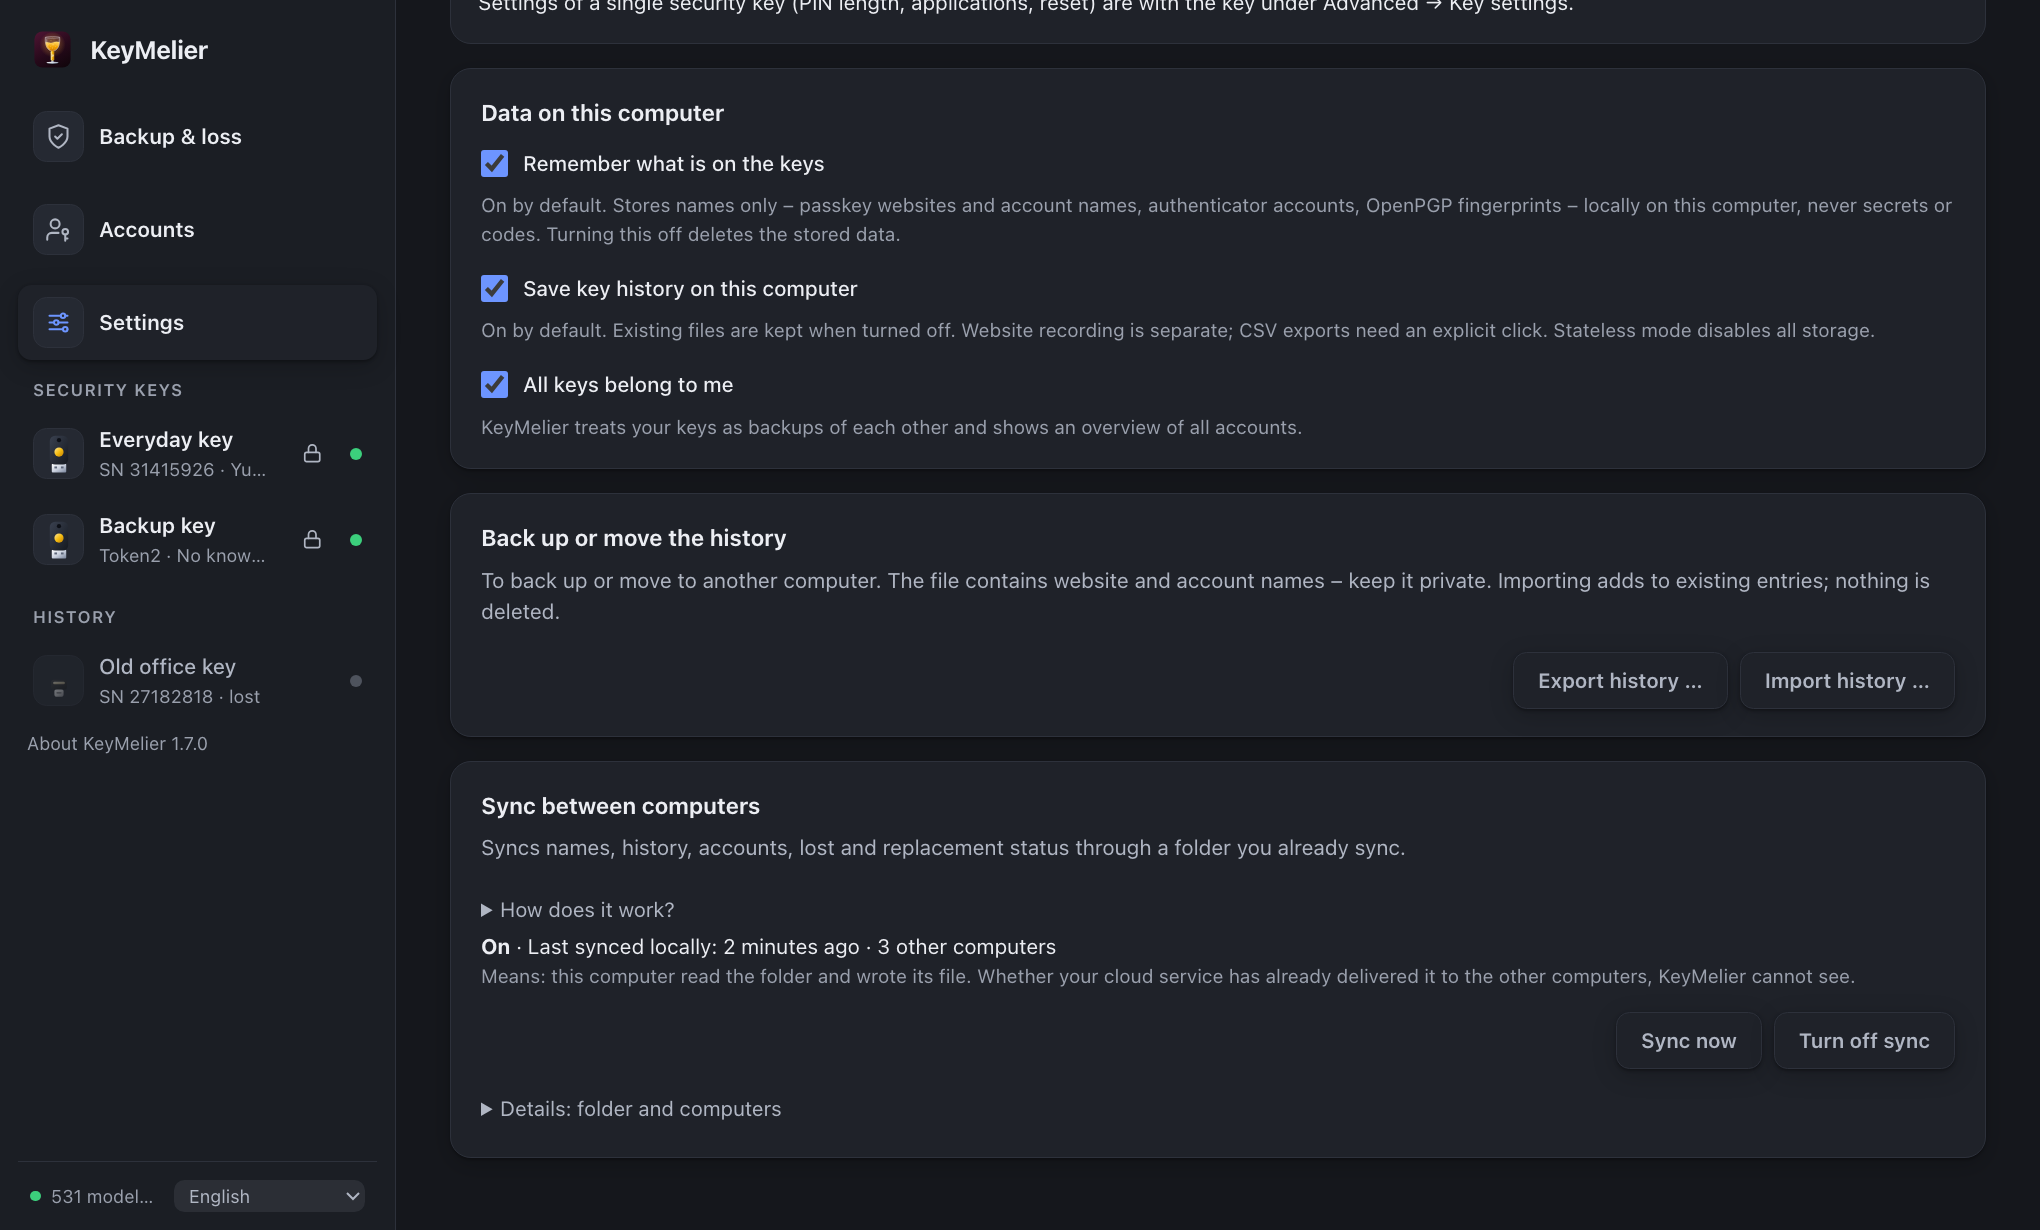Click the Sync now button
The height and width of the screenshot is (1230, 2040).
tap(1689, 1041)
